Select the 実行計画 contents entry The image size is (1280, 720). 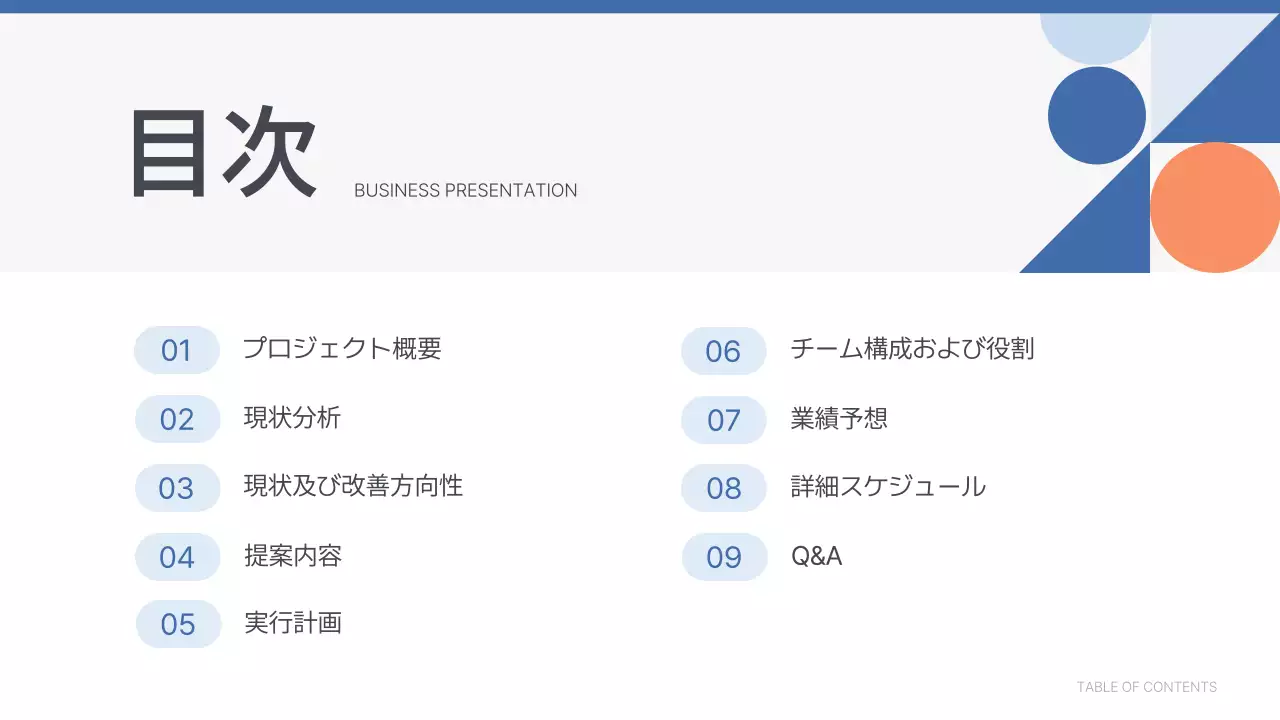293,623
